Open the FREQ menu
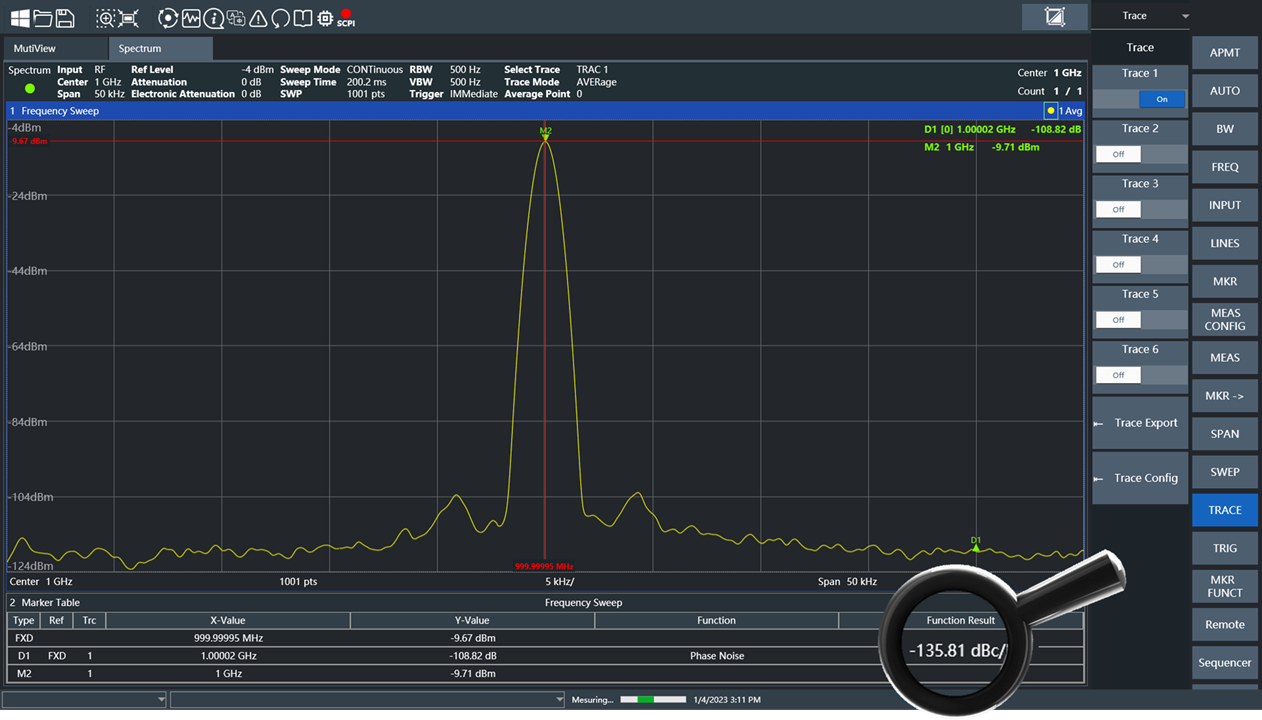 pos(1225,167)
